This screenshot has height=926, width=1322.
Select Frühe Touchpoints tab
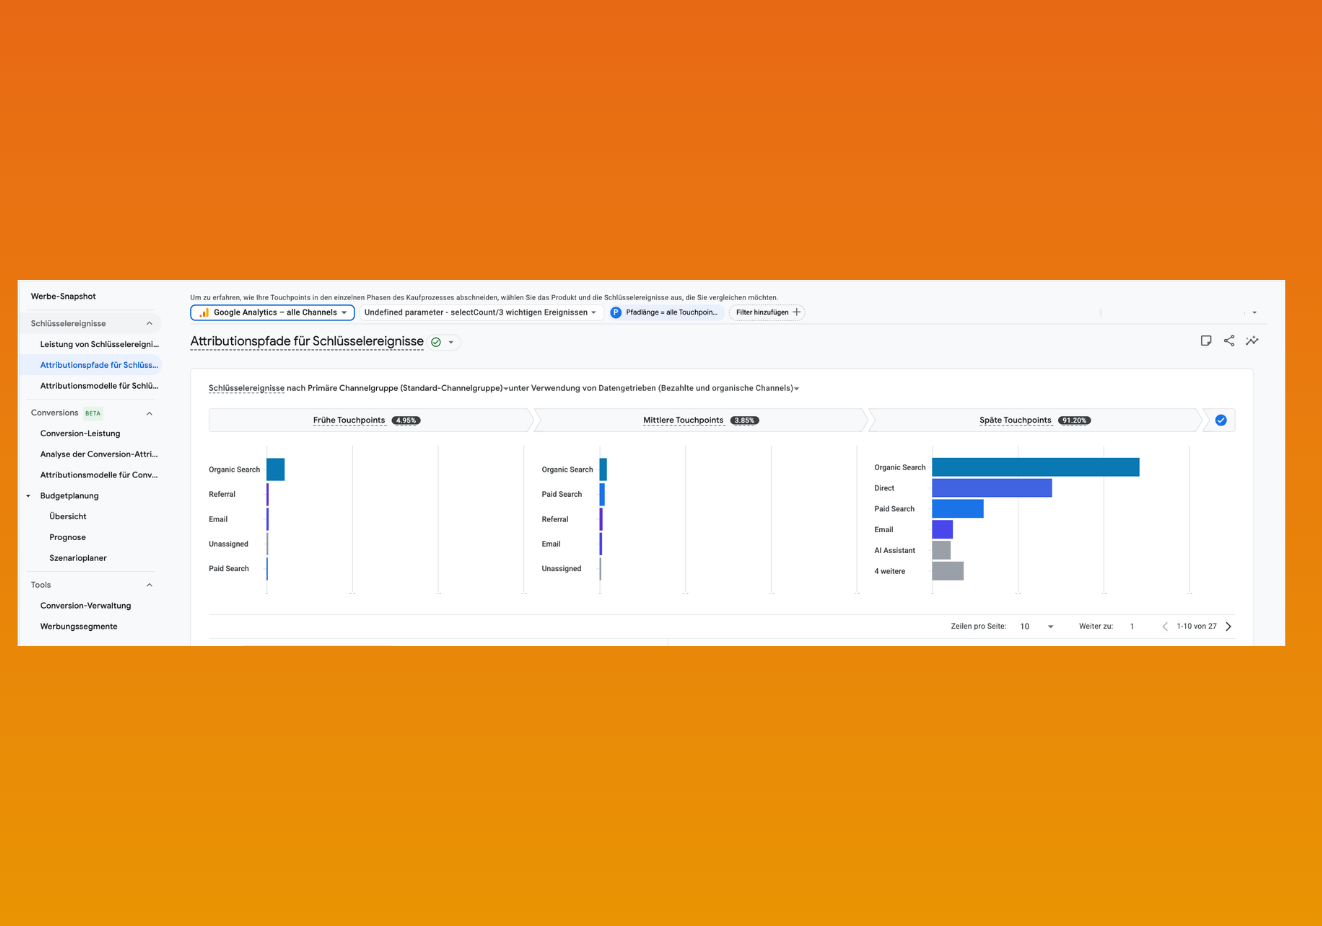click(x=368, y=420)
